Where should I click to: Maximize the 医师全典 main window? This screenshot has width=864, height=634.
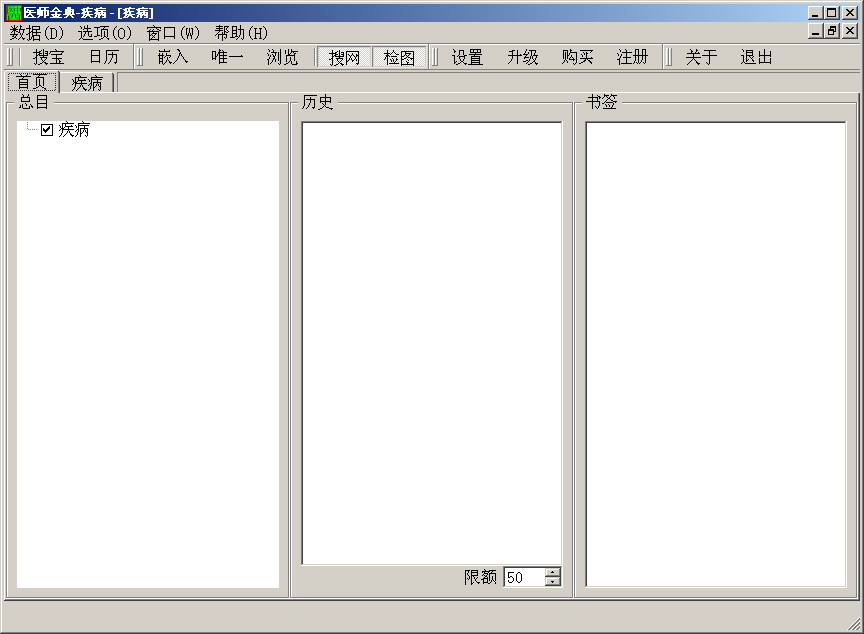(x=832, y=12)
